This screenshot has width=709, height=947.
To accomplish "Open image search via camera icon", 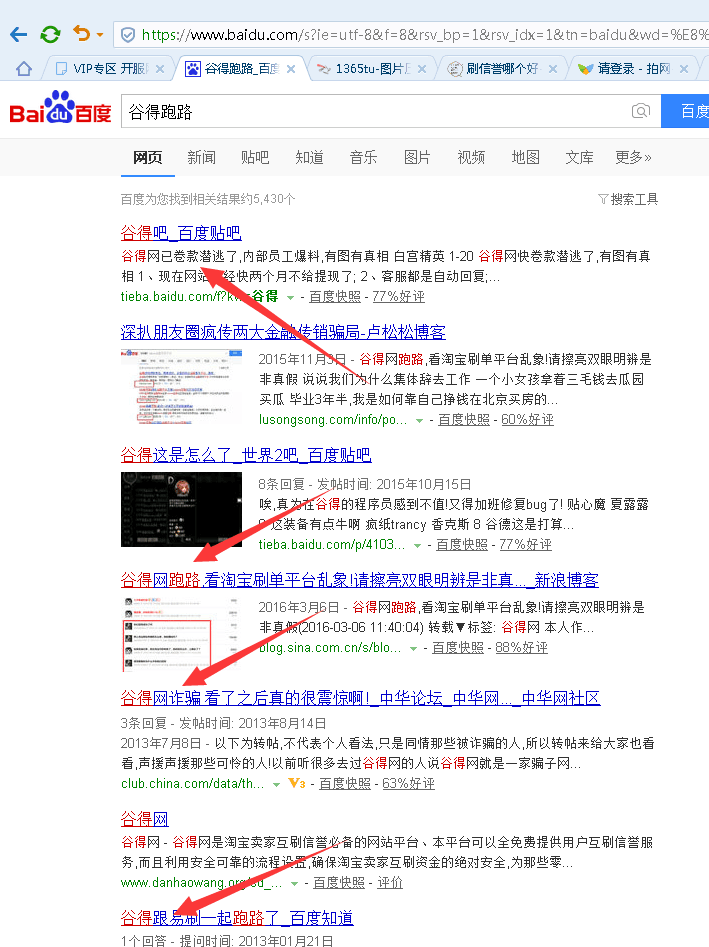I will [641, 111].
